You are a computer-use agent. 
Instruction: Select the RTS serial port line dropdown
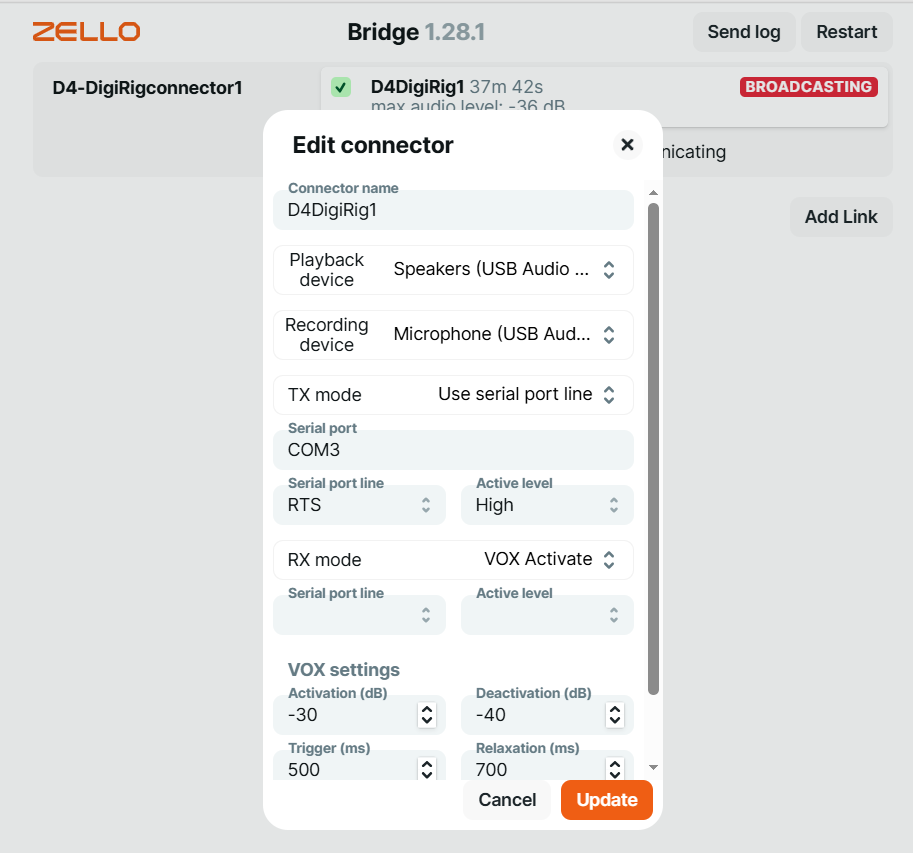pyautogui.click(x=359, y=504)
